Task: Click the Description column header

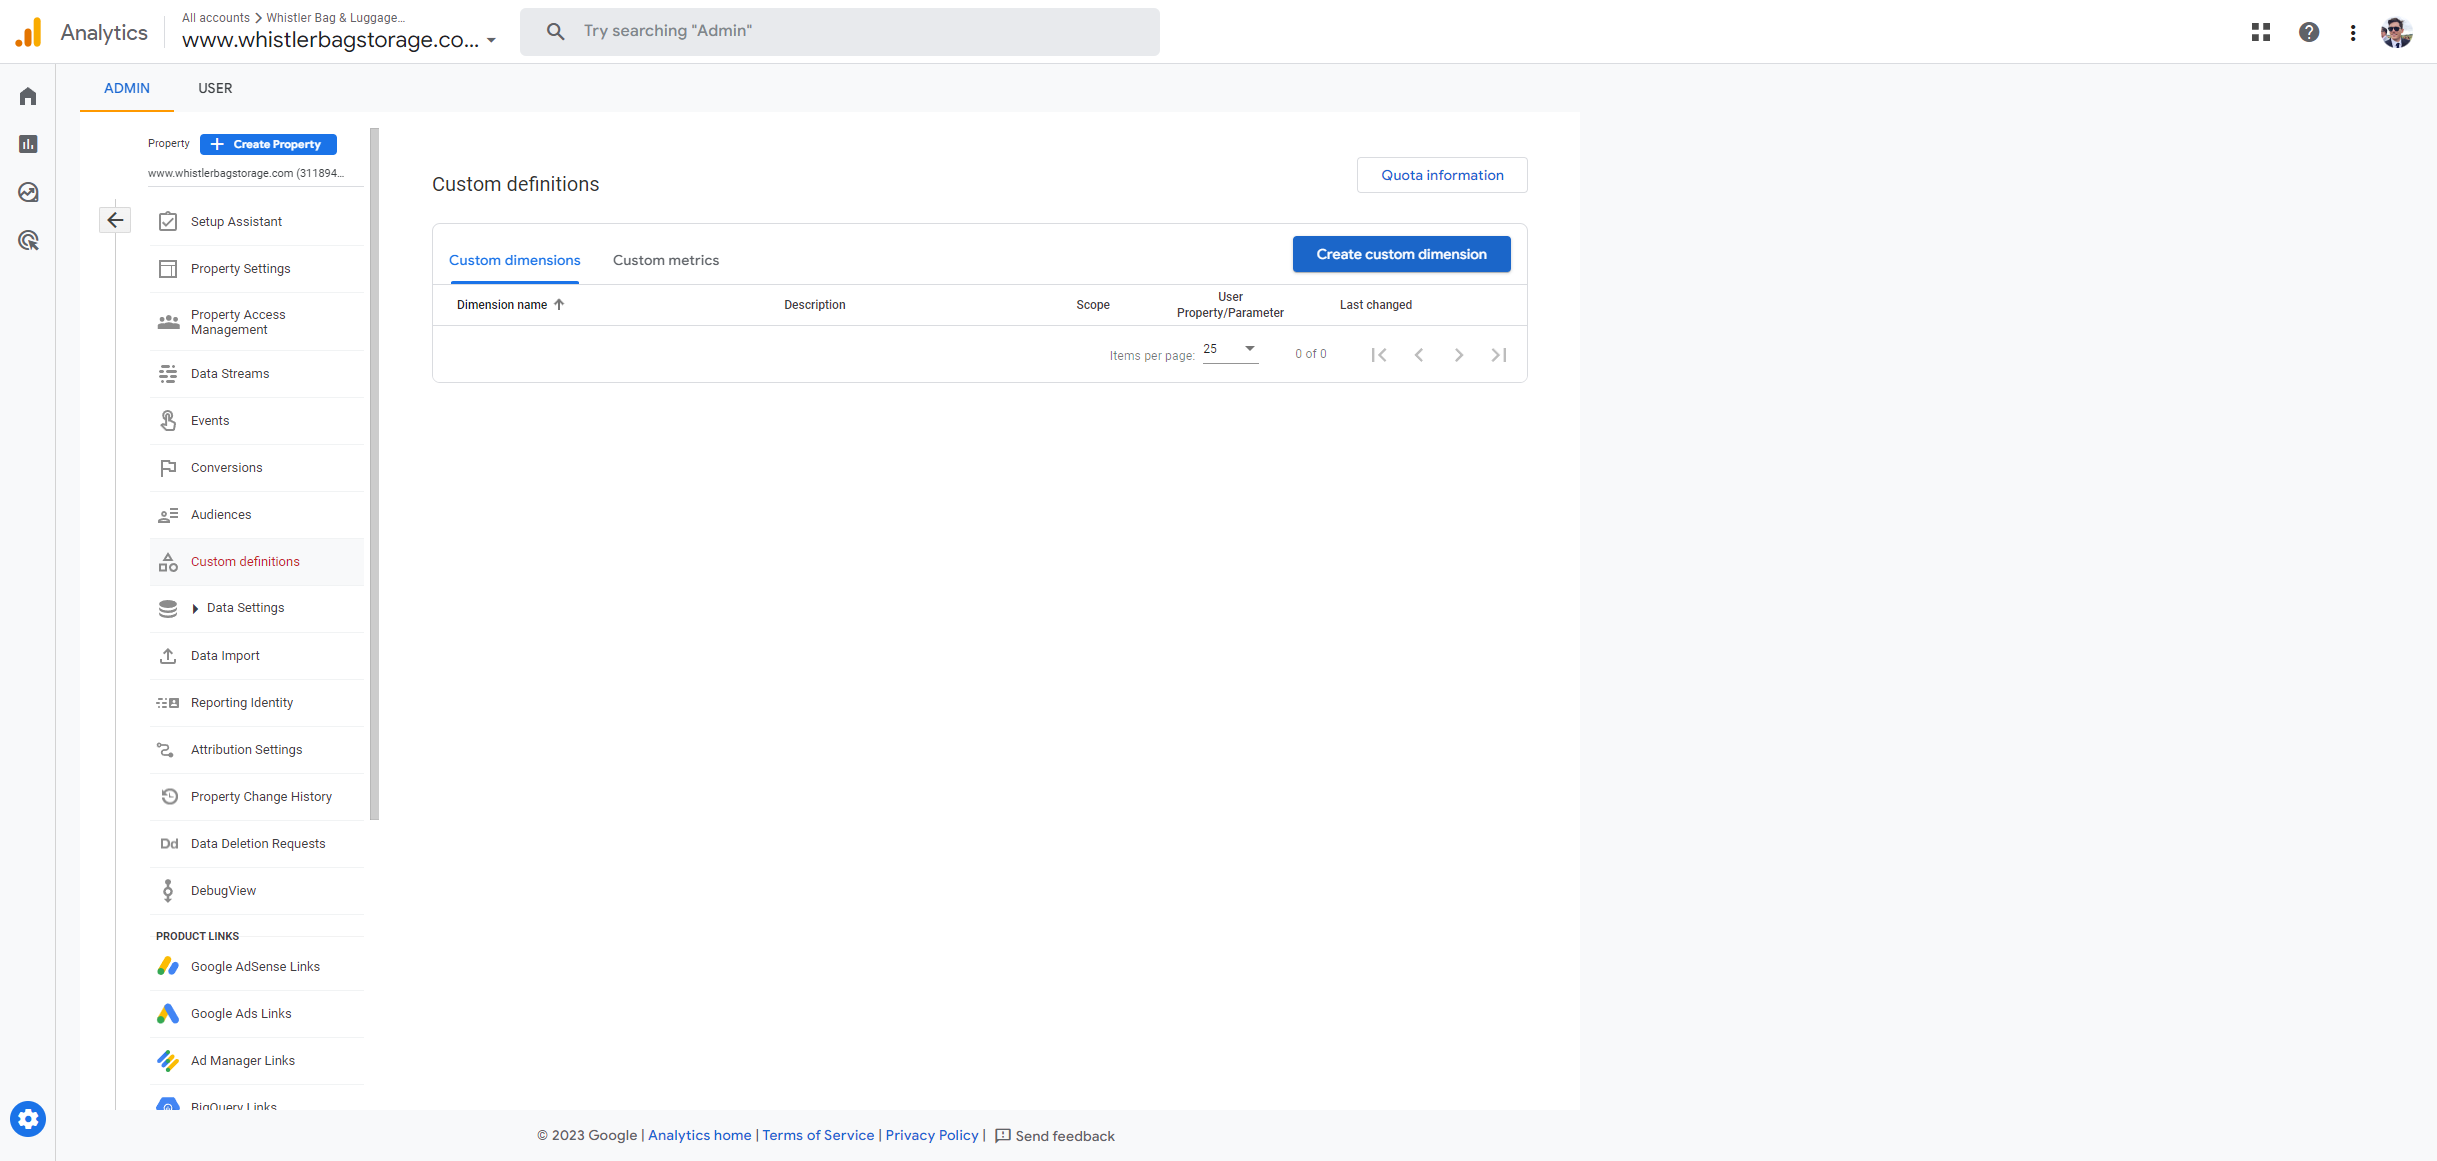Action: tap(815, 305)
